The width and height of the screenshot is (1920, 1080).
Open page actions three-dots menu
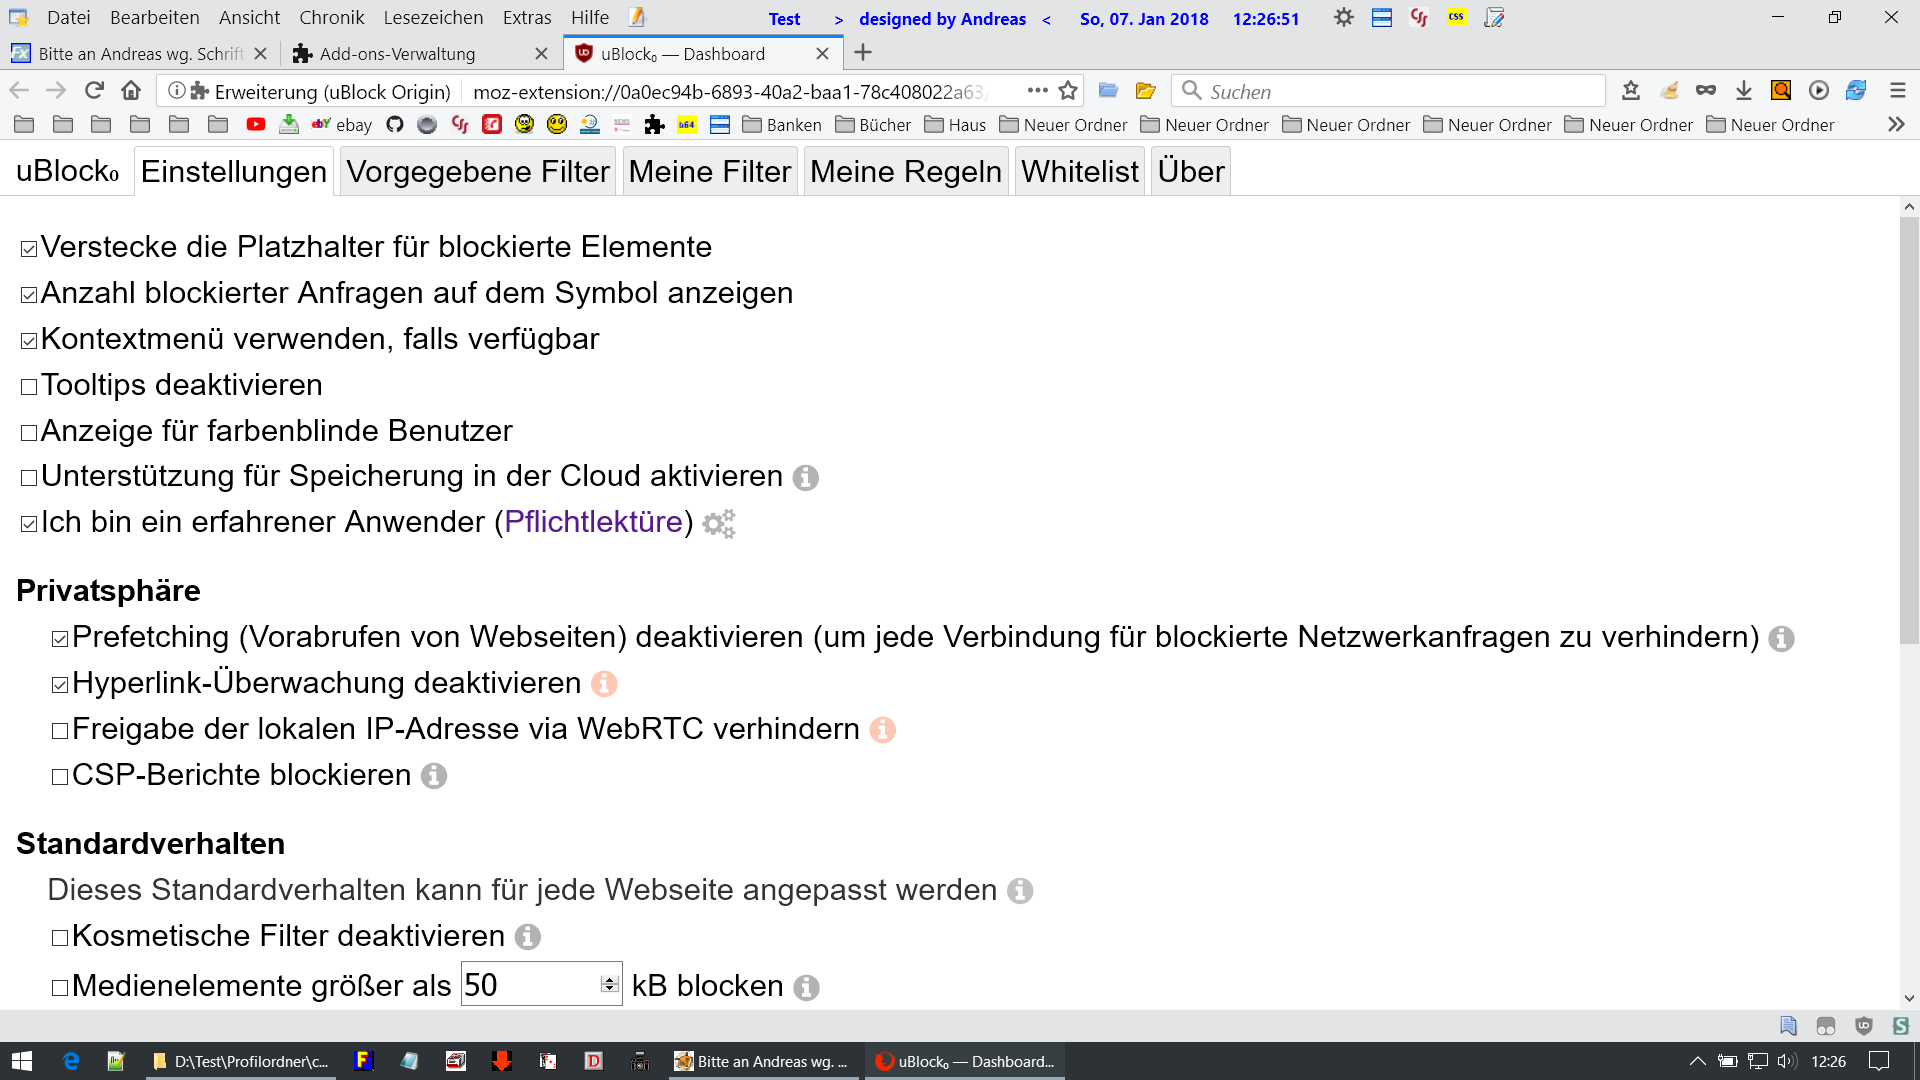(1038, 91)
